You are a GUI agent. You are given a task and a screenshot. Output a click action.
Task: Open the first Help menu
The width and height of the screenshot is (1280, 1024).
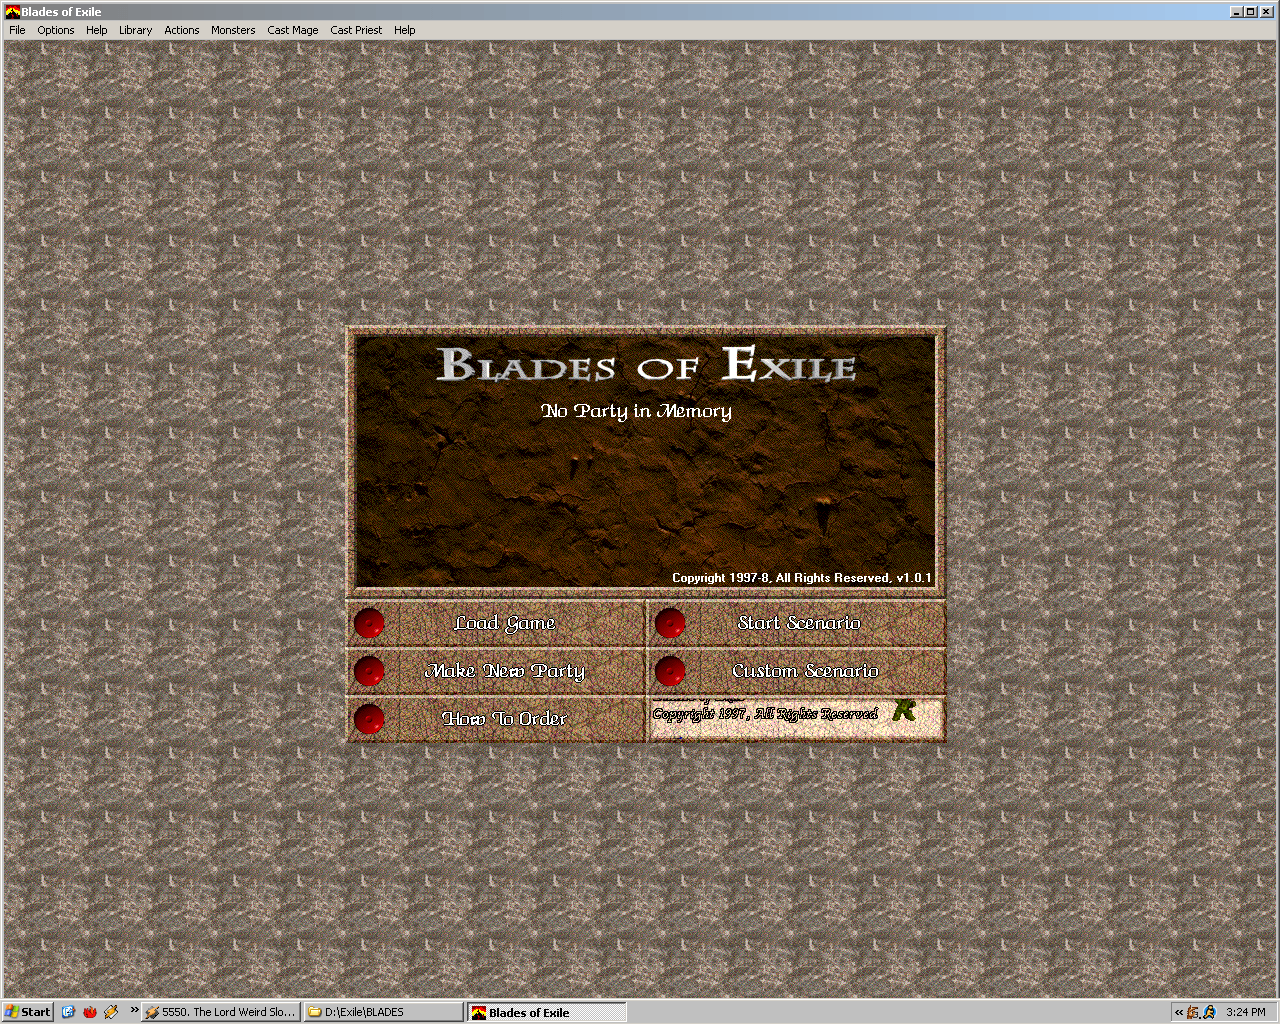97,30
